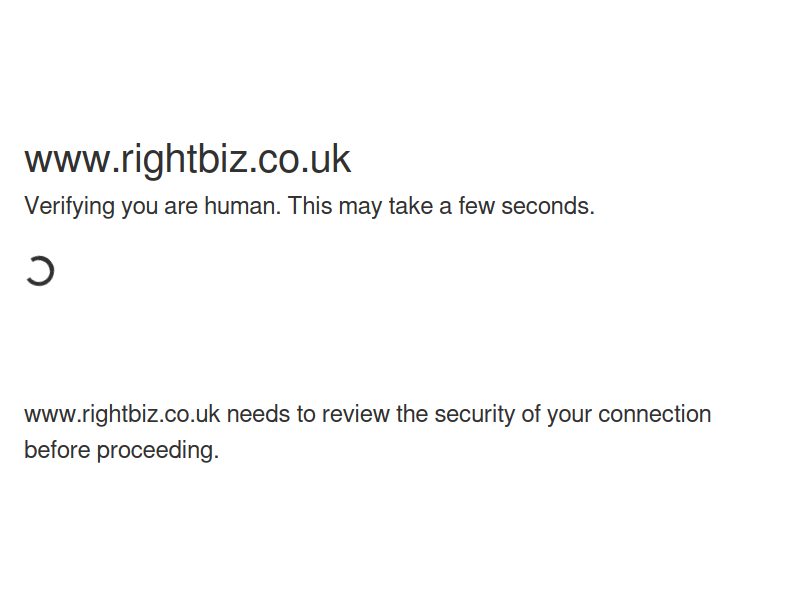This screenshot has height=600, width=800.
Task: Click the '.co.uk' part of the heading
Action: coord(299,159)
